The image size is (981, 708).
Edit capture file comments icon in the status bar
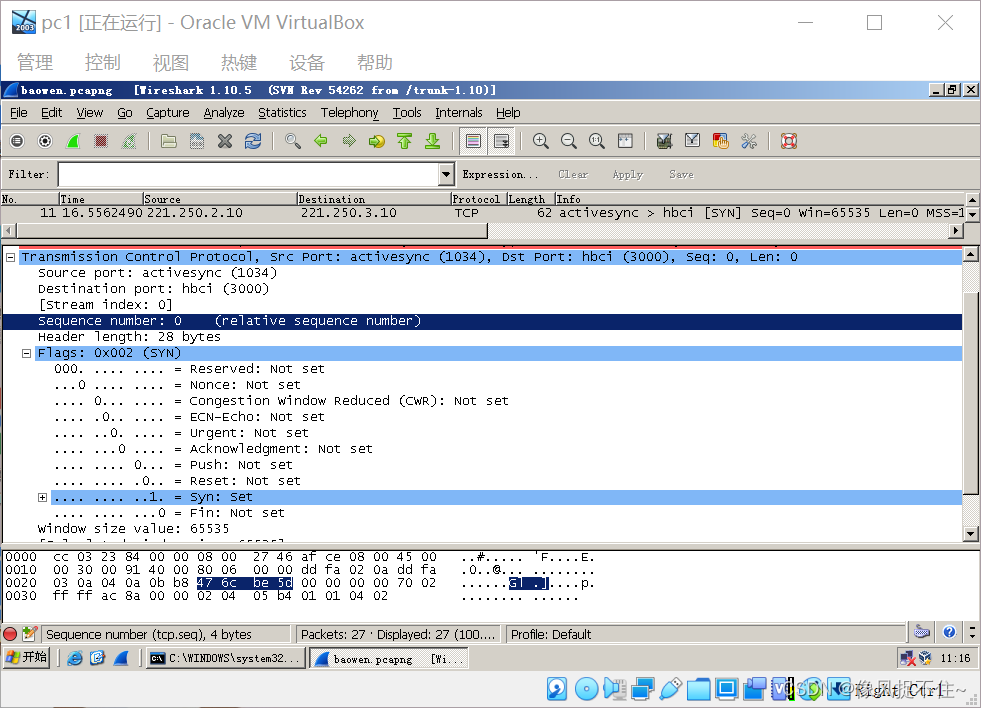pos(29,634)
